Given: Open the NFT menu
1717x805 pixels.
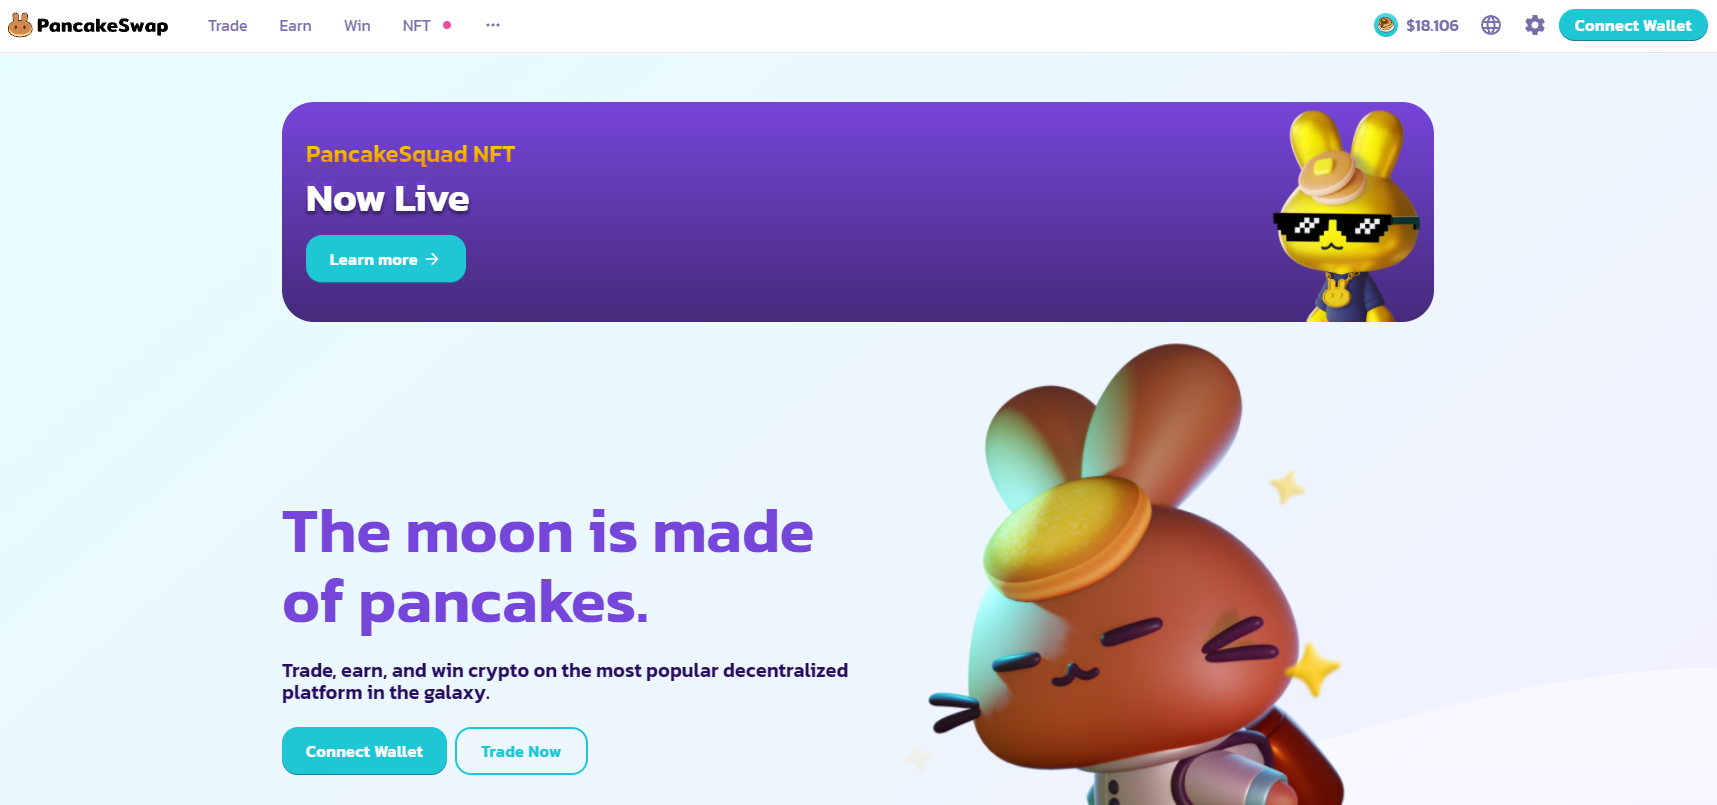Looking at the screenshot, I should point(416,26).
